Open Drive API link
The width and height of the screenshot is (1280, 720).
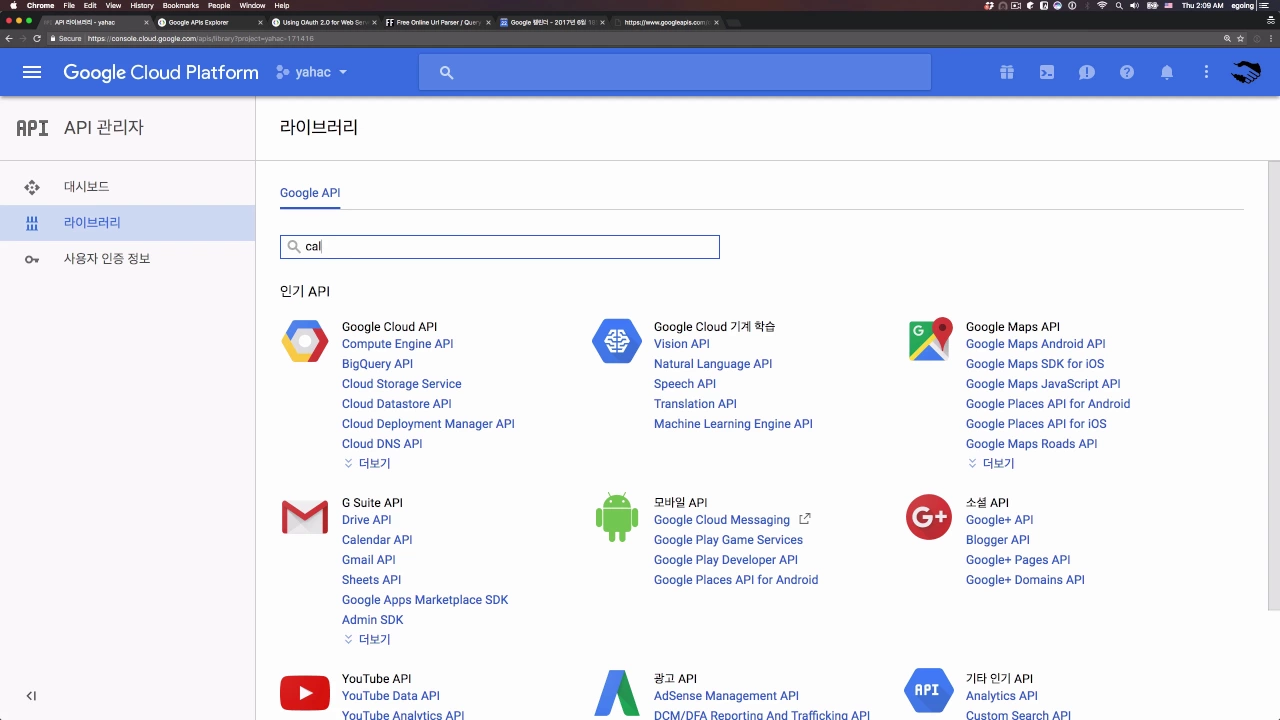point(367,520)
